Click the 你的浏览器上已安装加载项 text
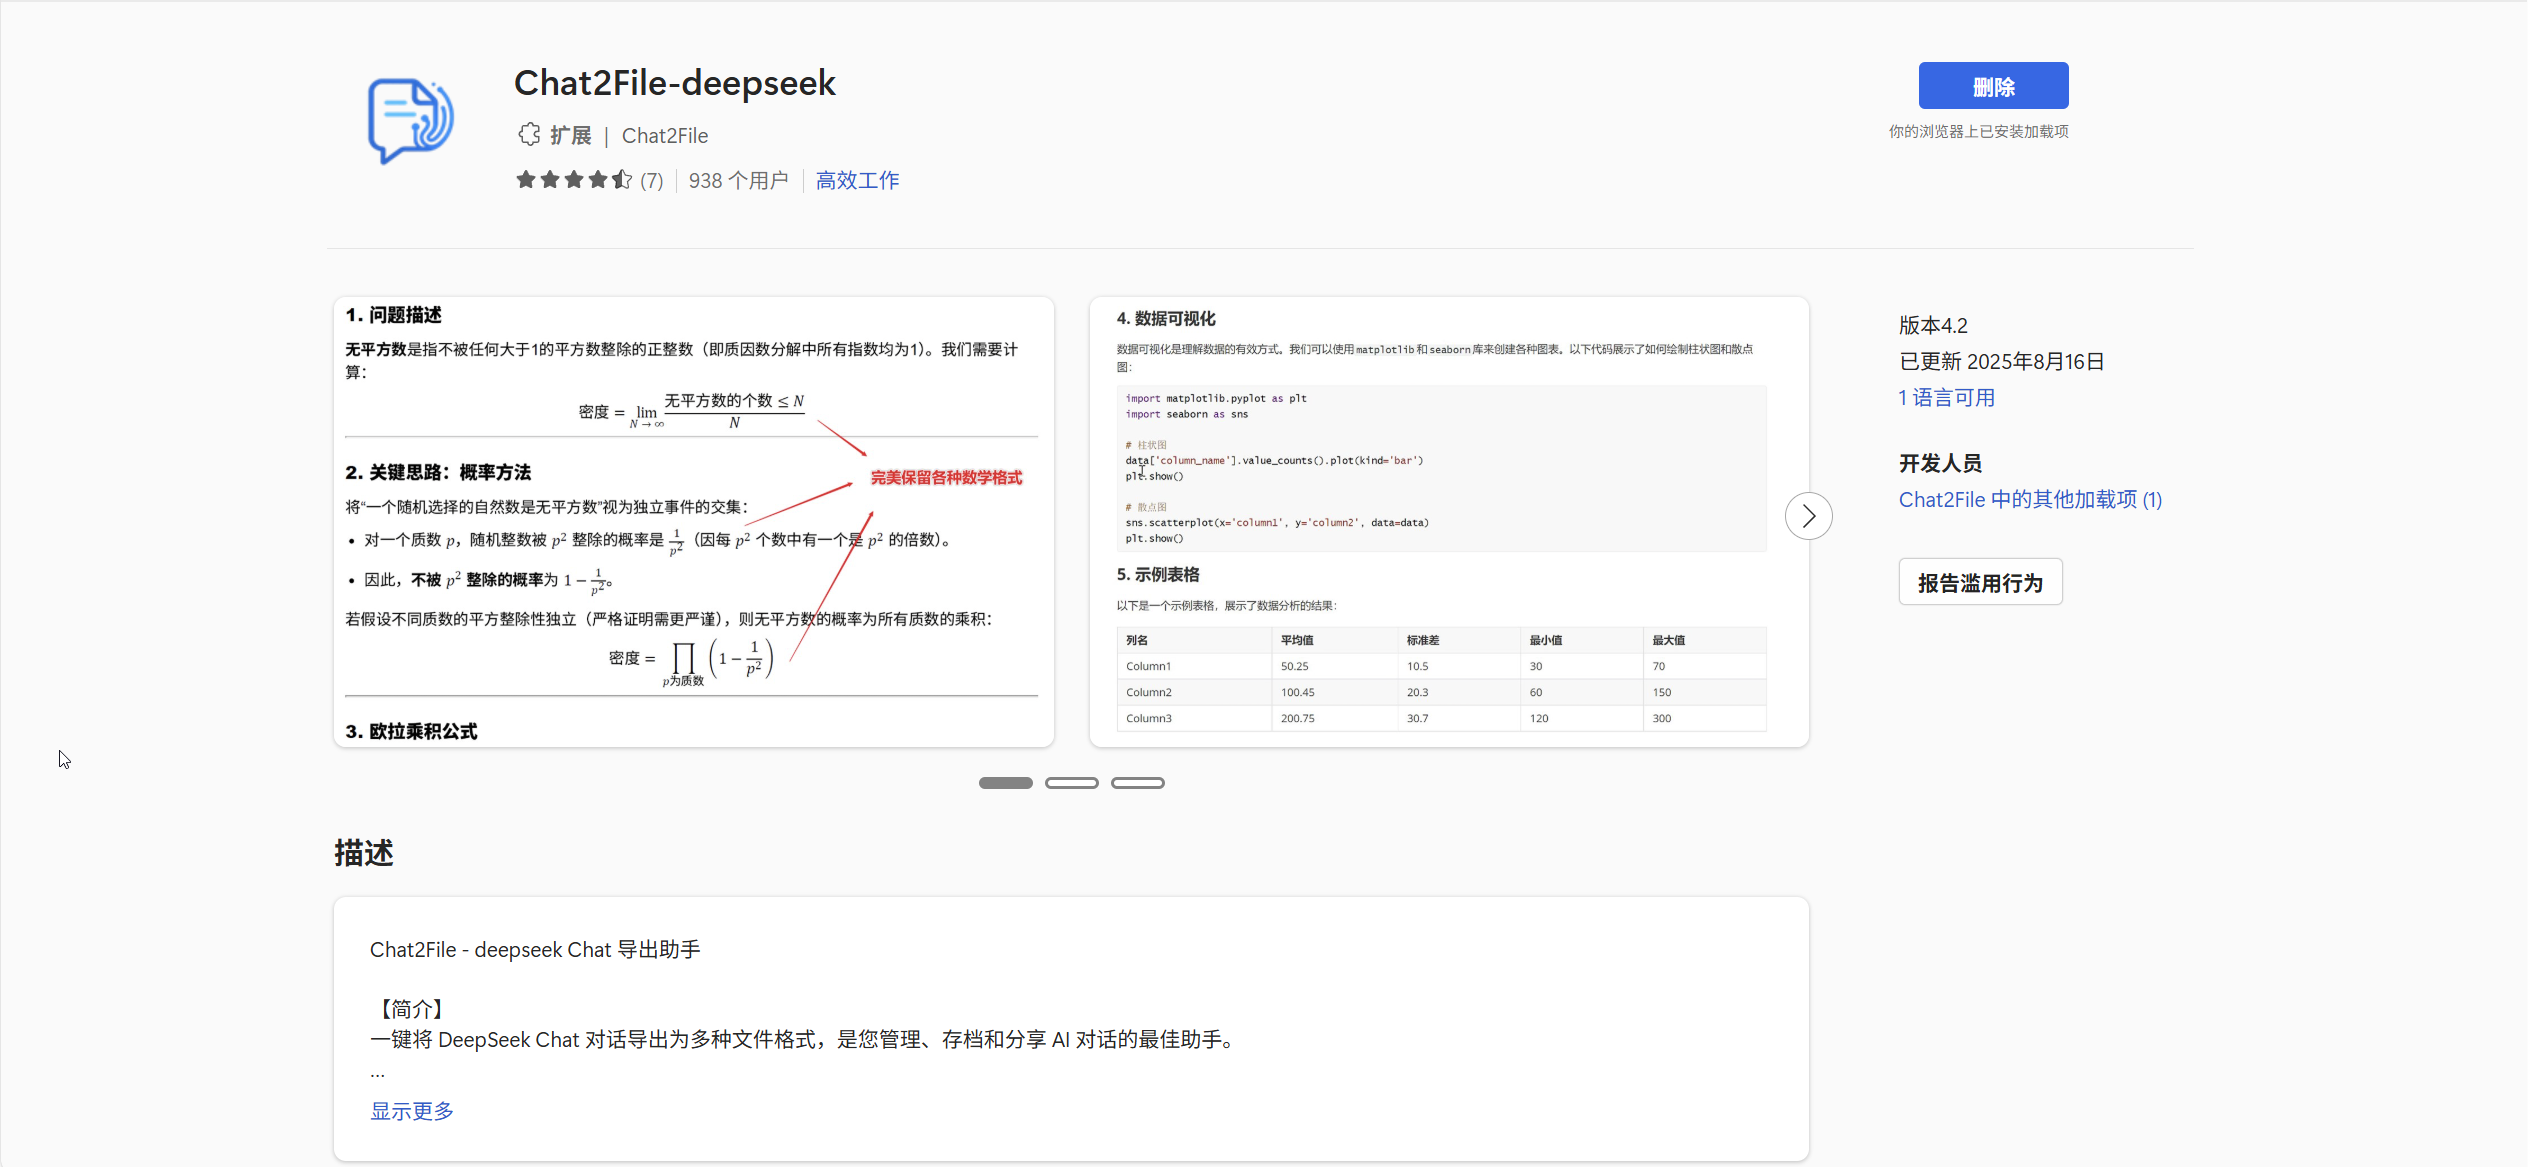Image resolution: width=2528 pixels, height=1167 pixels. 1978,132
